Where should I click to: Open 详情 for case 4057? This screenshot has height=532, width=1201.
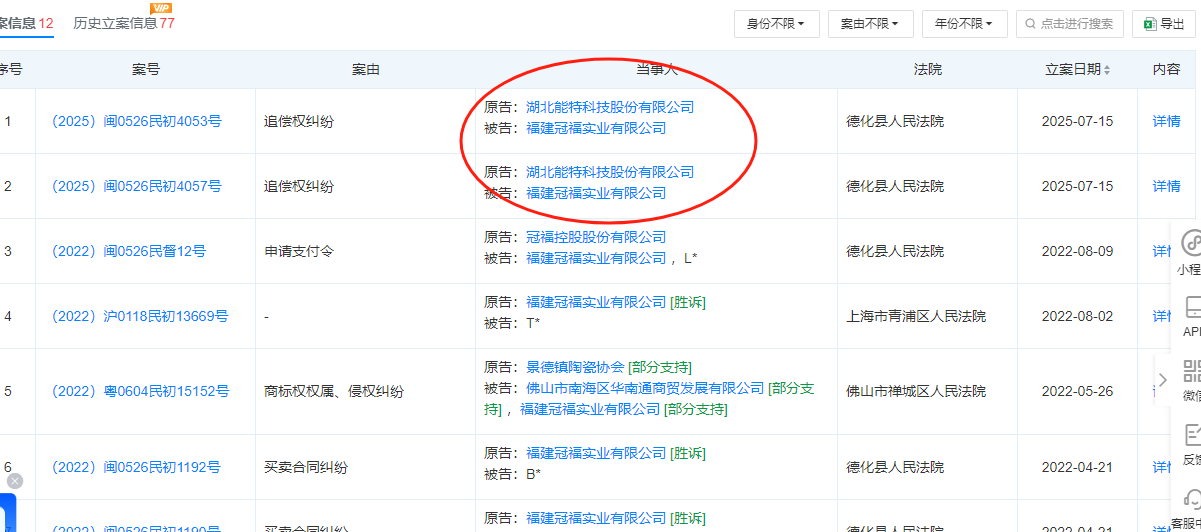(x=1166, y=187)
